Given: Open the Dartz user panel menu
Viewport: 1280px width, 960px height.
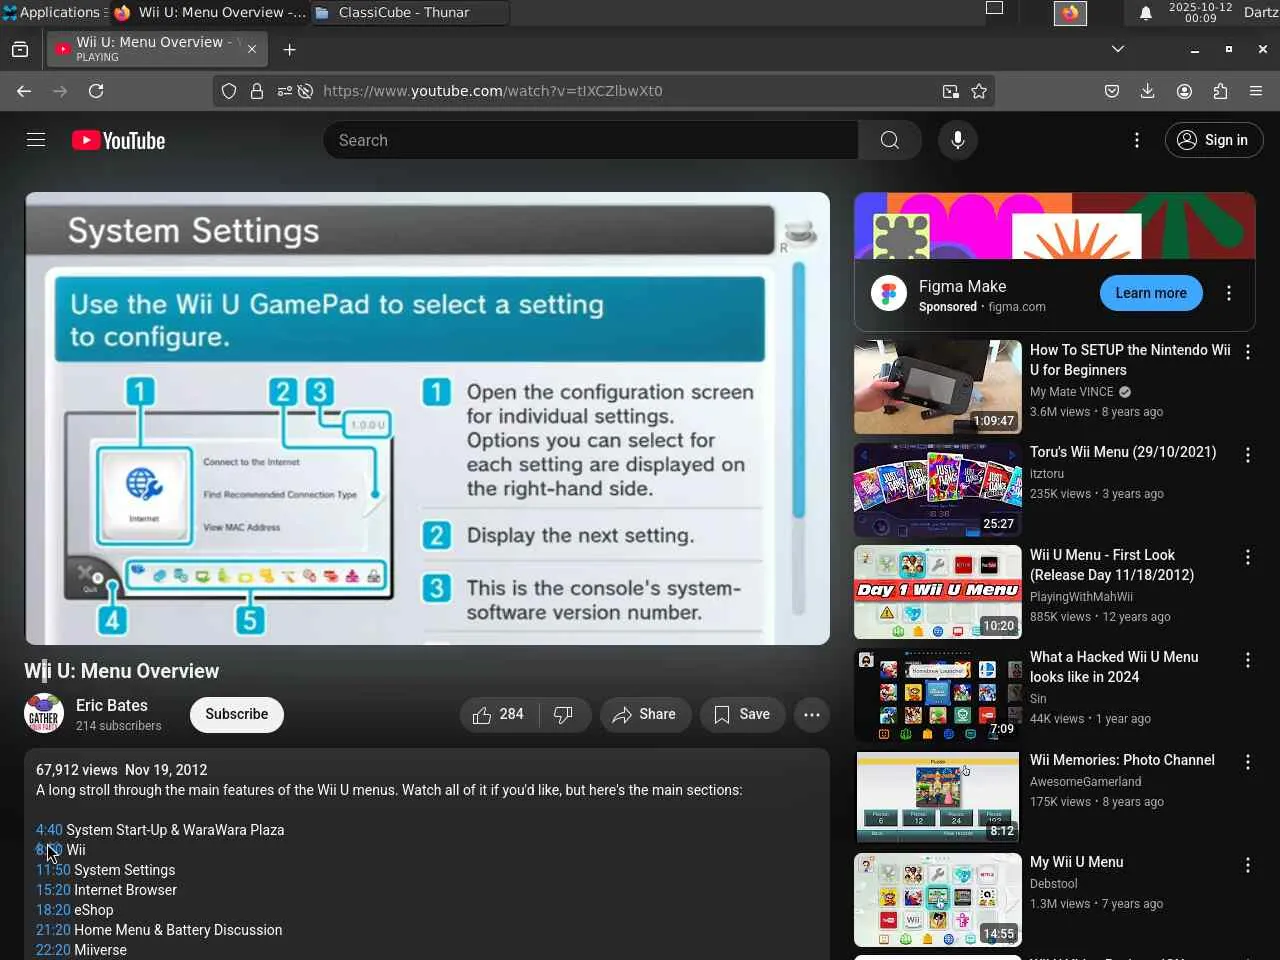Looking at the screenshot, I should [x=1260, y=13].
